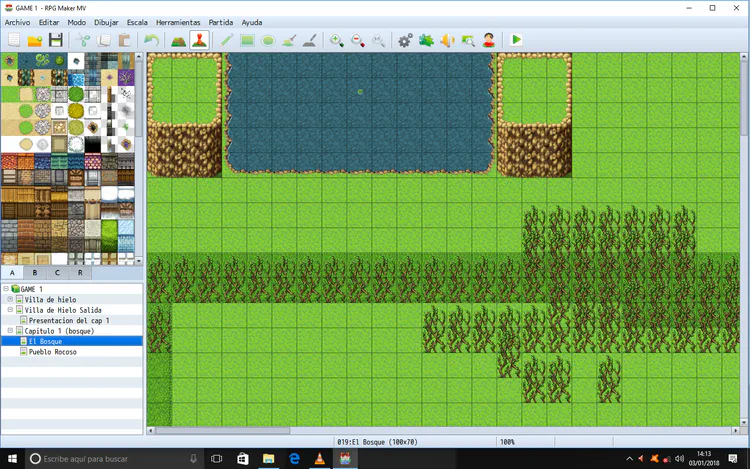This screenshot has height=469, width=750.
Task: Click the Copy icon in toolbar
Action: [104, 40]
